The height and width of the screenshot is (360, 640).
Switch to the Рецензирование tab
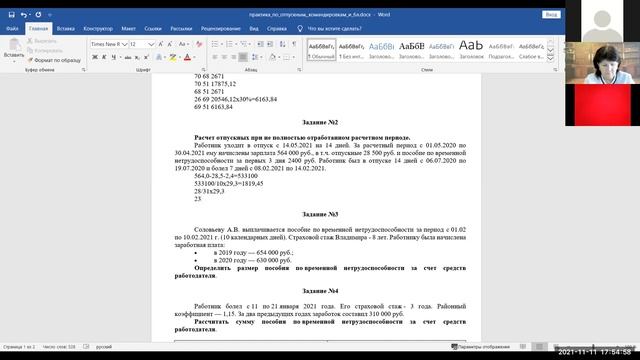220,29
